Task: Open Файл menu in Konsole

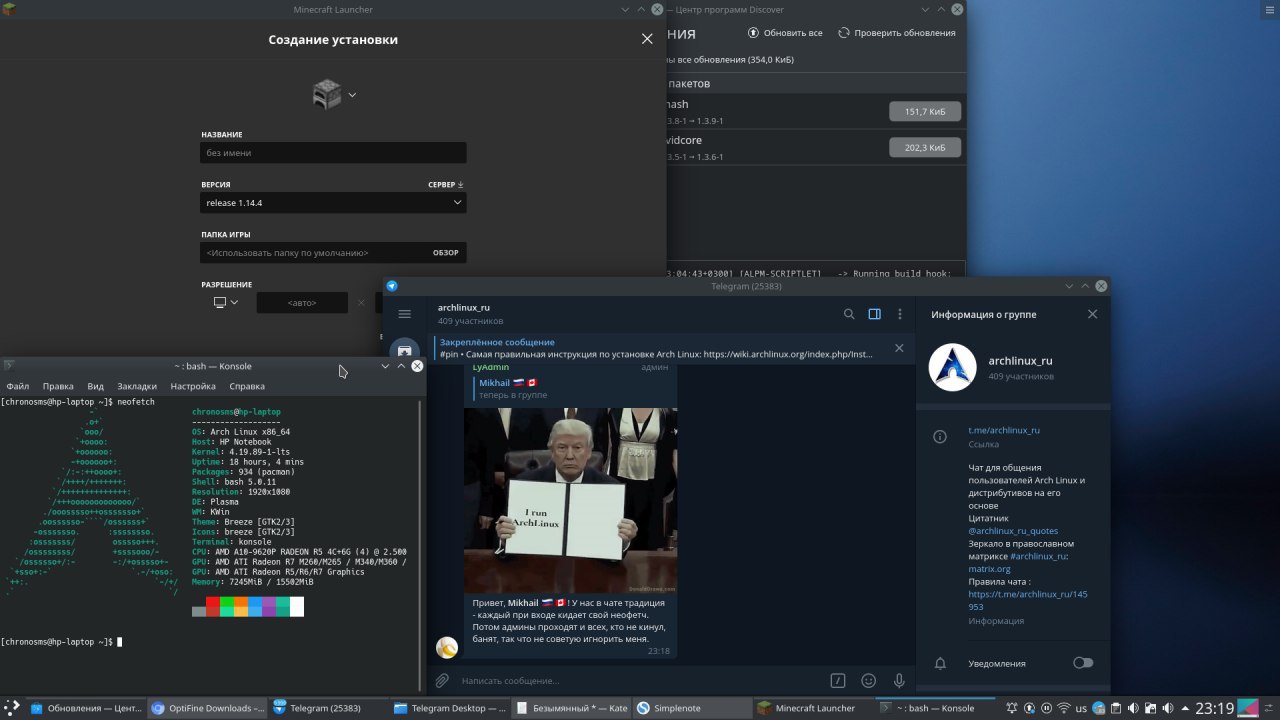Action: [x=18, y=386]
